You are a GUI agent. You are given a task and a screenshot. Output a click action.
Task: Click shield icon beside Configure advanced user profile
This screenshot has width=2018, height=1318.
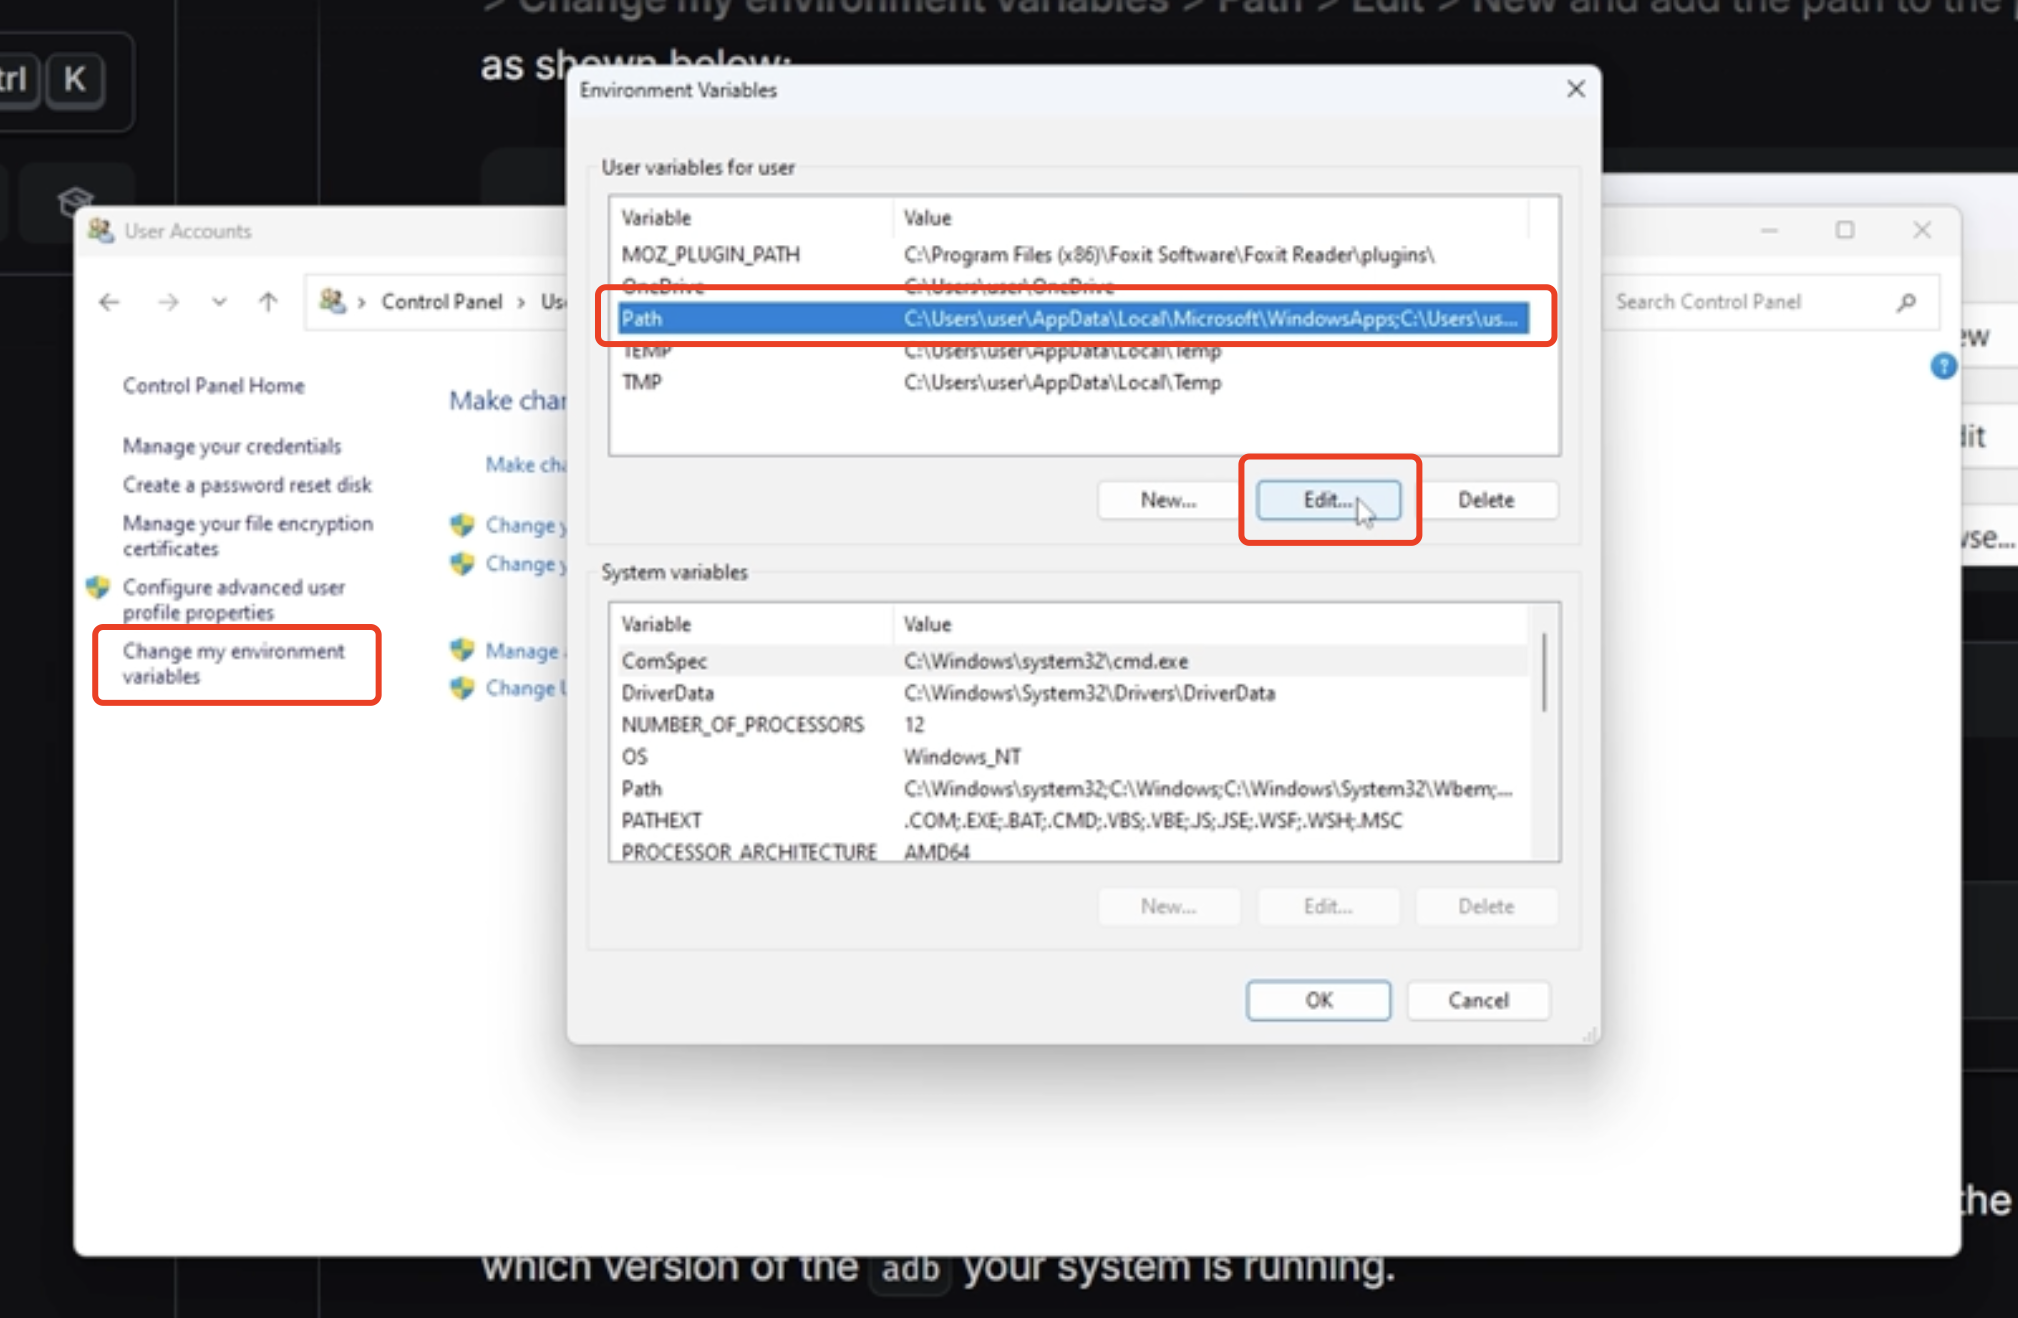tap(98, 588)
